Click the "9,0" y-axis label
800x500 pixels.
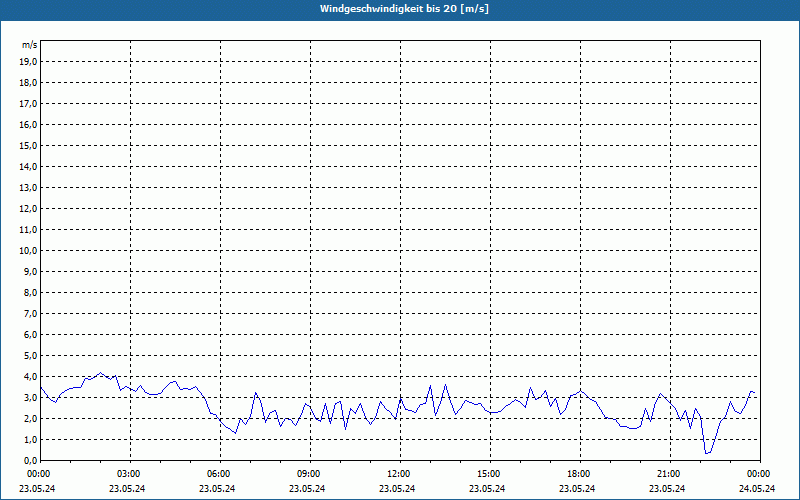[x=30, y=271]
